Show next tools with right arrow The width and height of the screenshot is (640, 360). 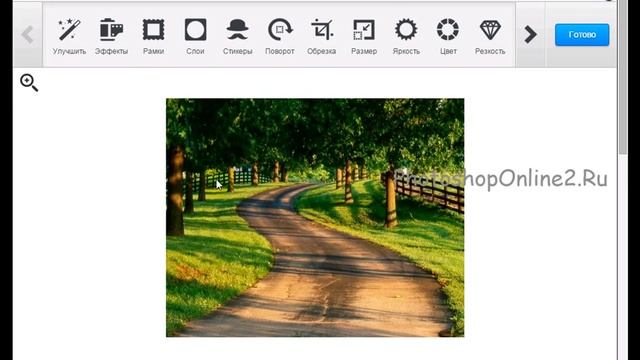click(x=530, y=34)
